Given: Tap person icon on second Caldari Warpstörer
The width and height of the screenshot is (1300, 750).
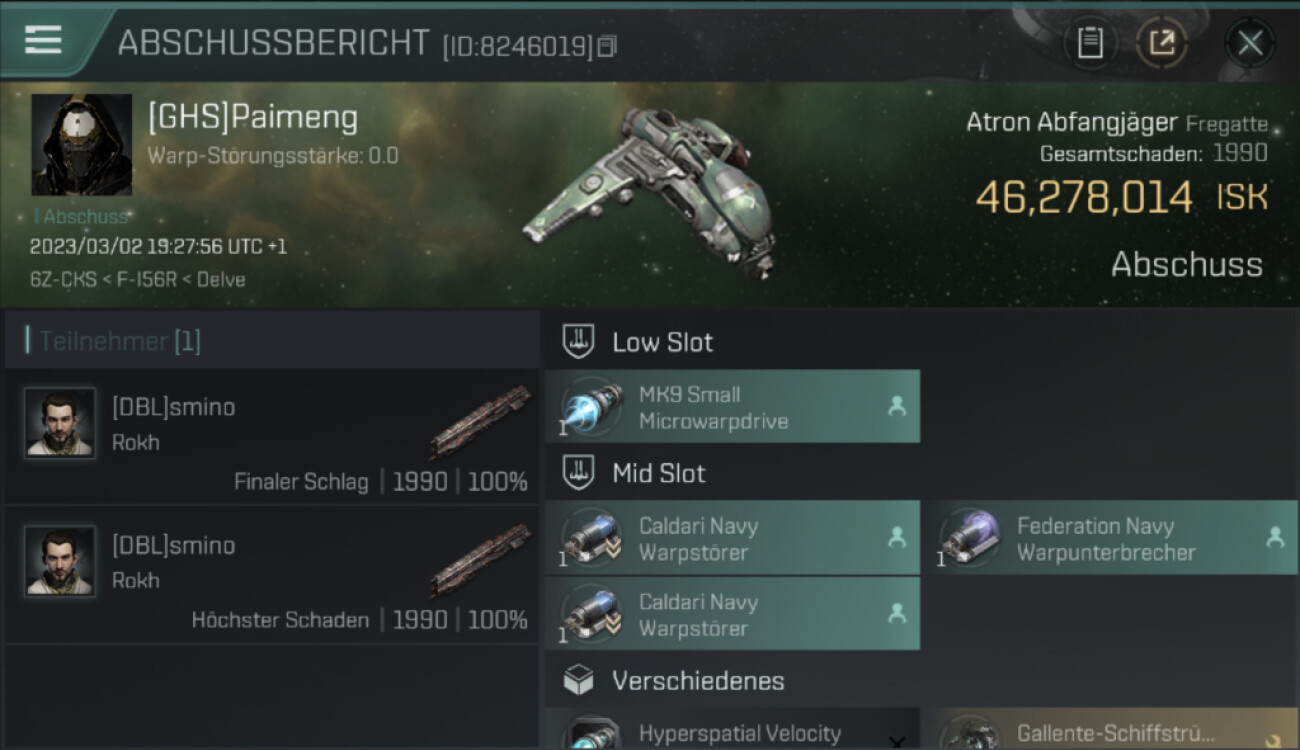Looking at the screenshot, I should [896, 614].
